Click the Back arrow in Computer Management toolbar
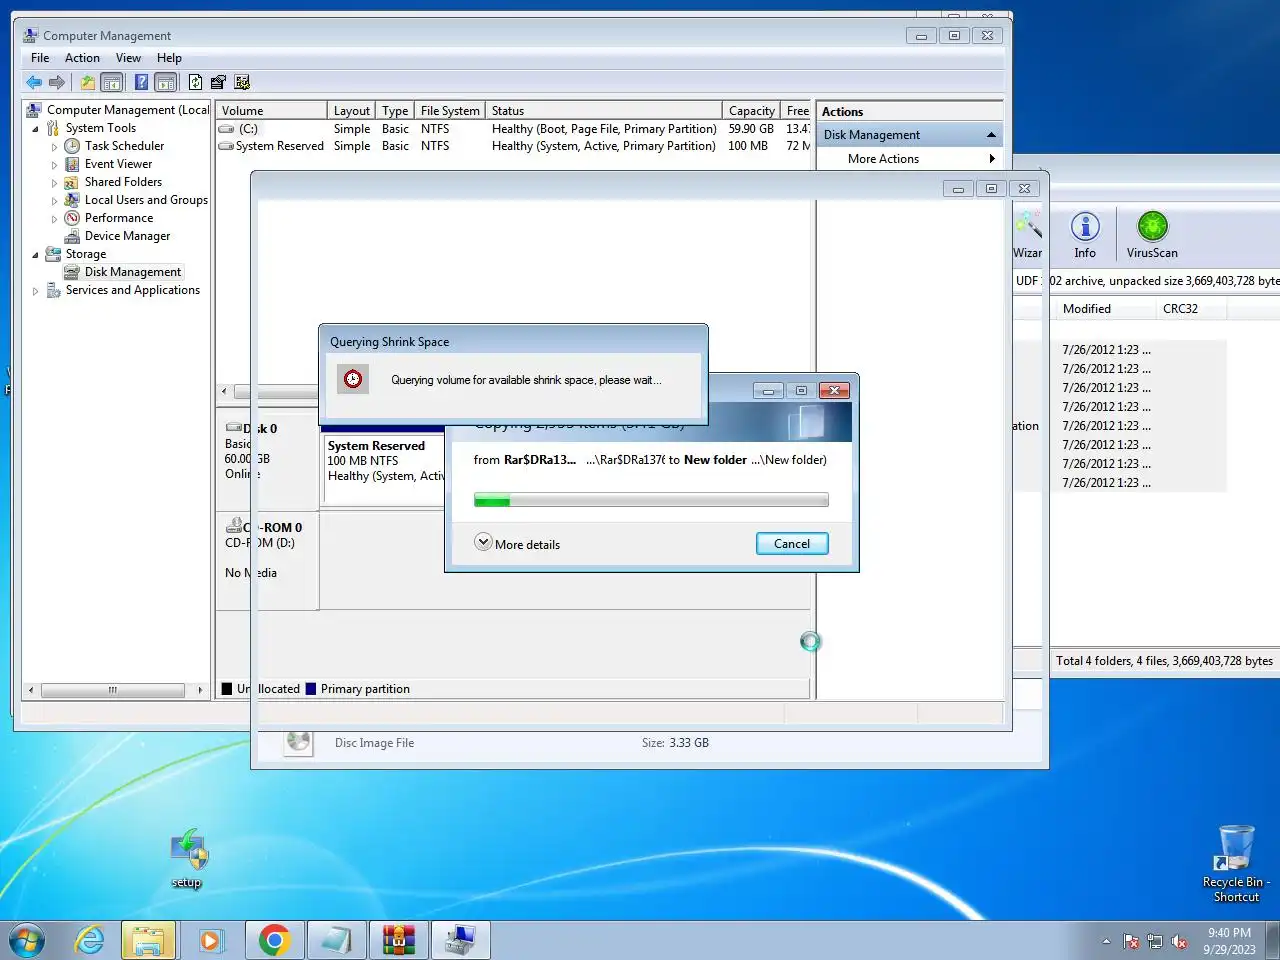Screen dimensions: 1280x960 (x=34, y=82)
